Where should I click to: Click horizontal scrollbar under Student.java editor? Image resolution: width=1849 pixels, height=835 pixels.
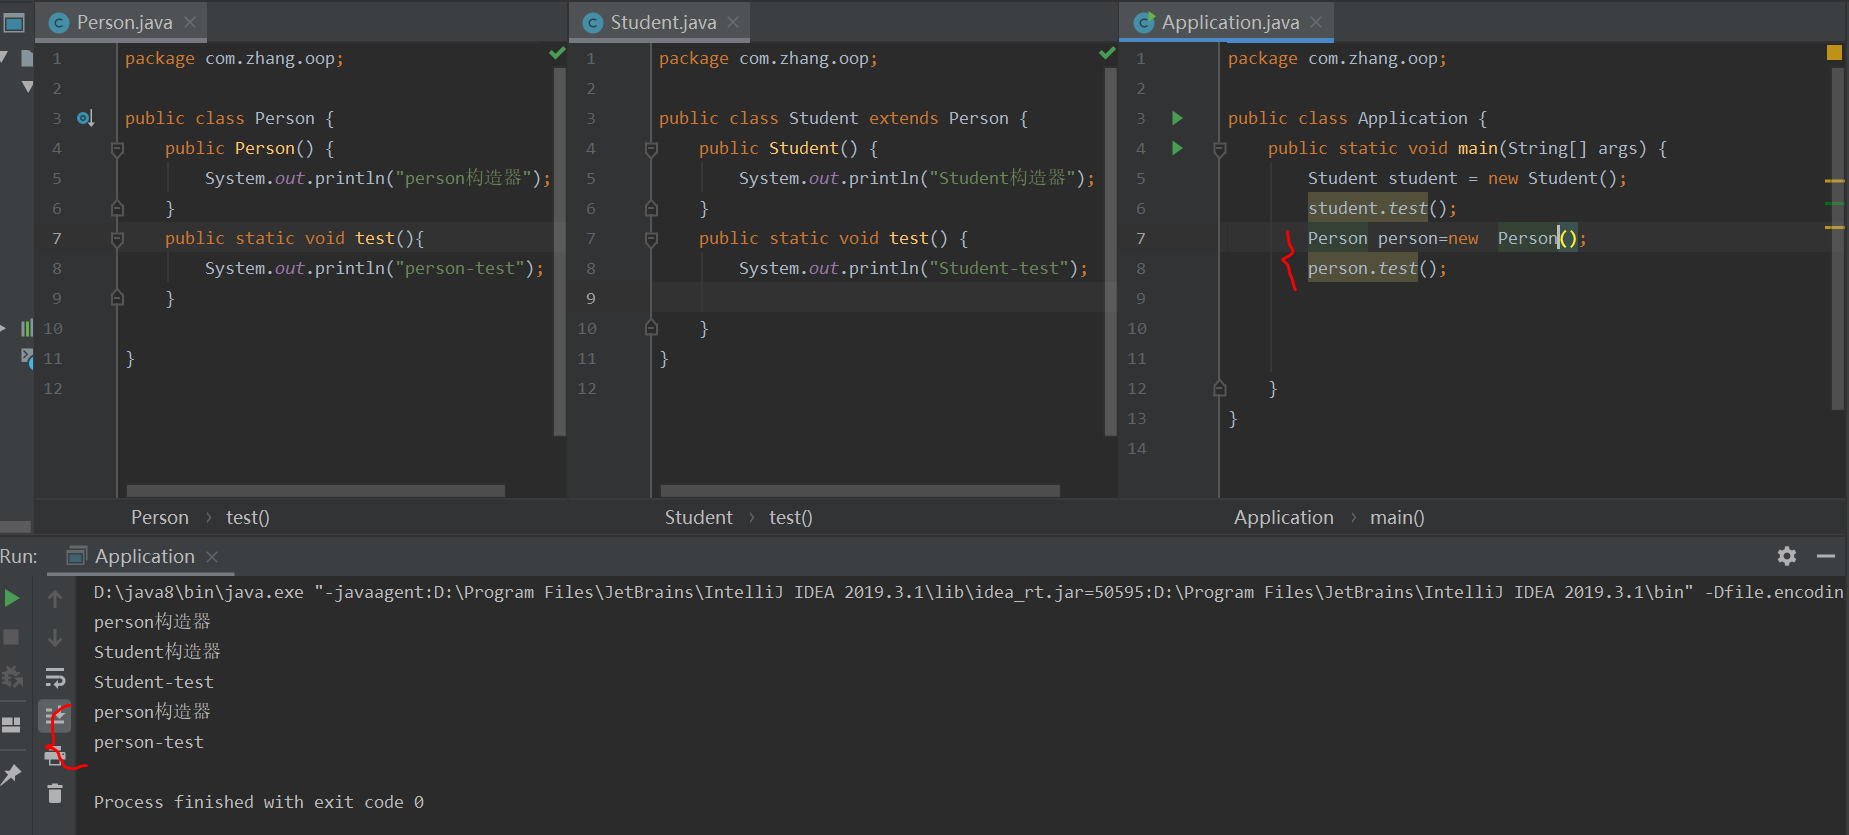(x=860, y=491)
